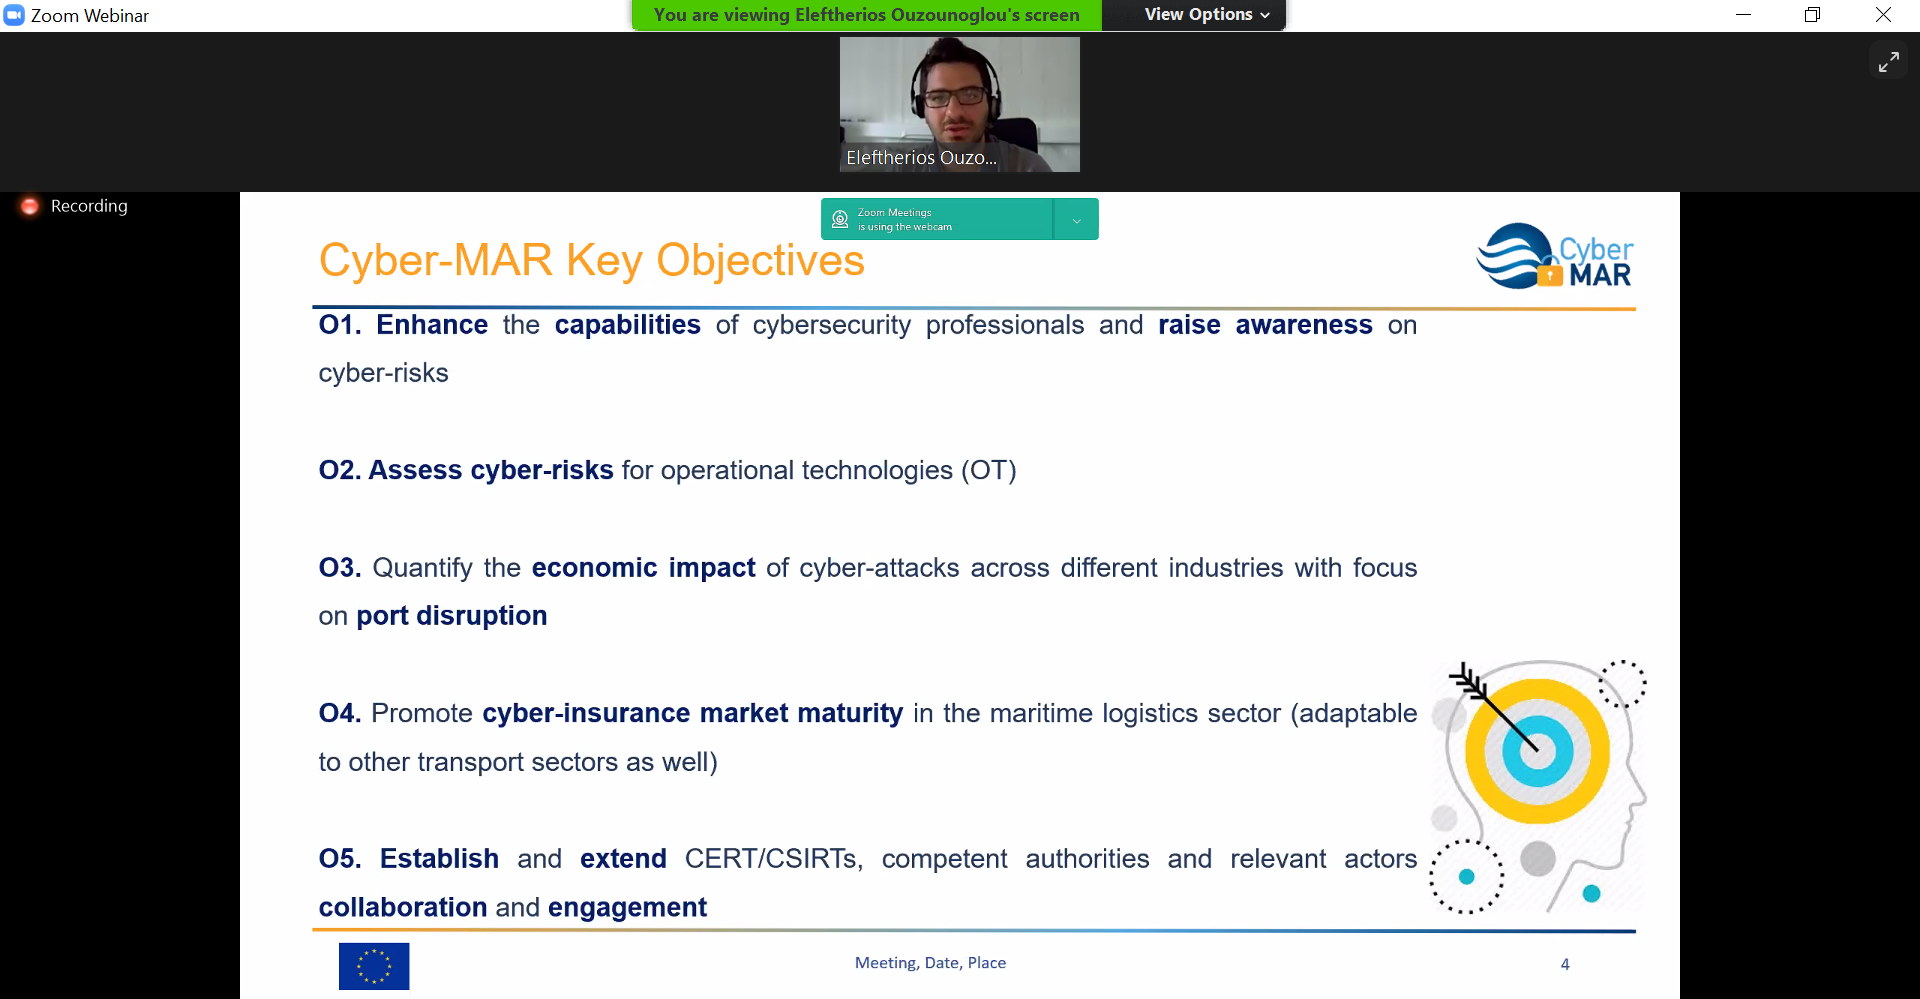Image resolution: width=1920 pixels, height=999 pixels.
Task: Click the Zoom Webinar title text
Action: point(90,16)
